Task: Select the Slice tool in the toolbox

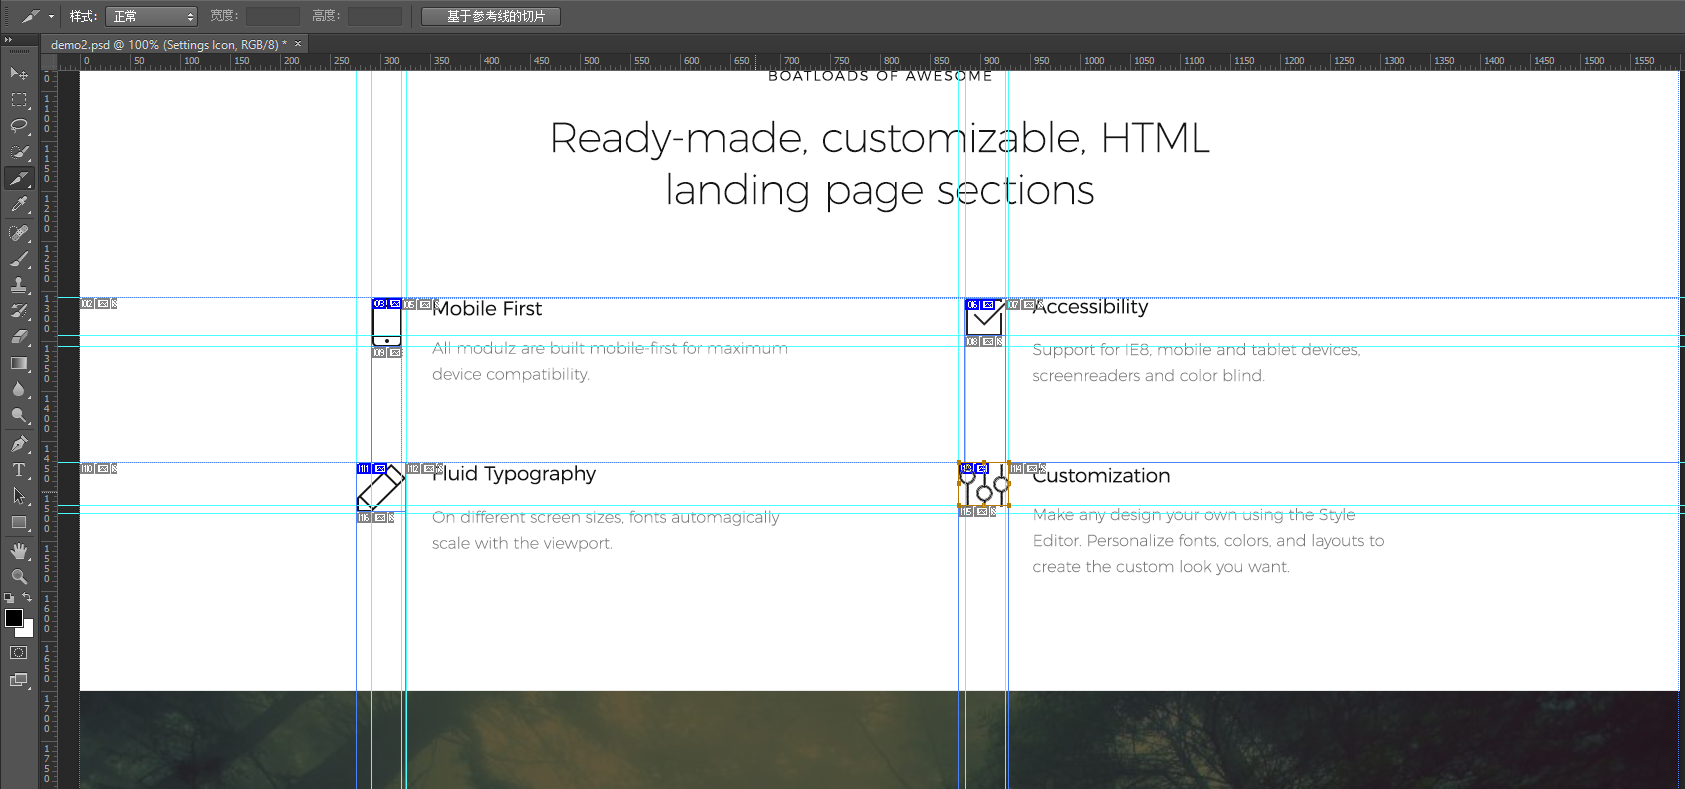Action: [19, 178]
